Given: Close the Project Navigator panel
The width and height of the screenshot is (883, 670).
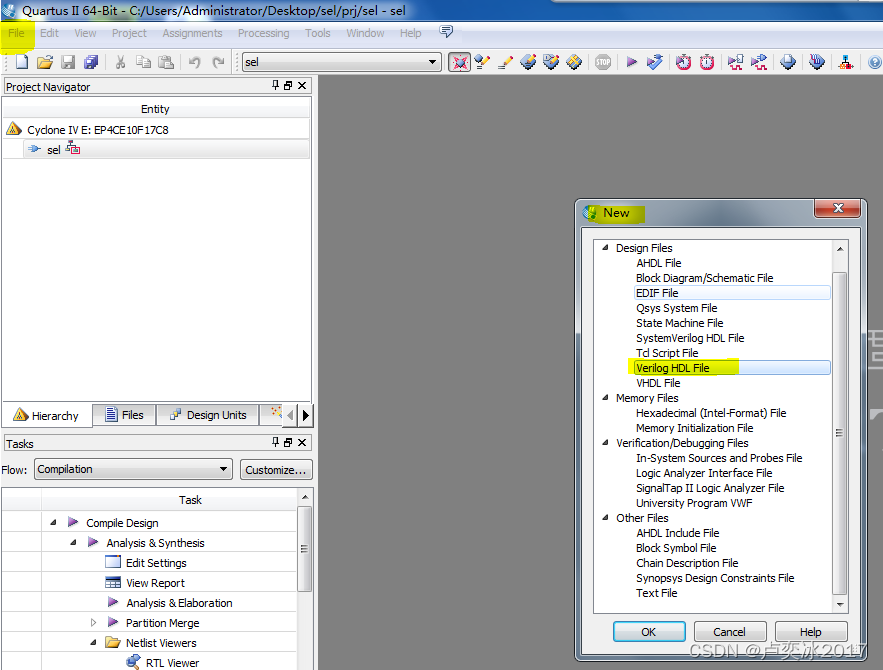Looking at the screenshot, I should (x=302, y=86).
